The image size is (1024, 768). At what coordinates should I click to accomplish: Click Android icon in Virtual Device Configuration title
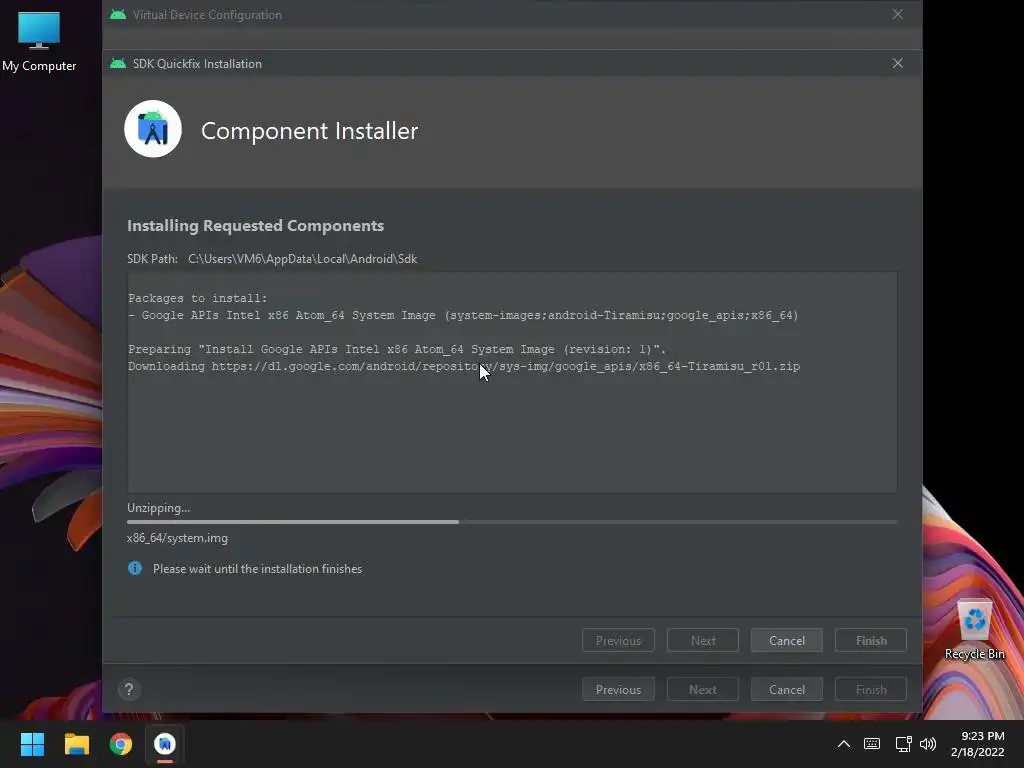118,14
